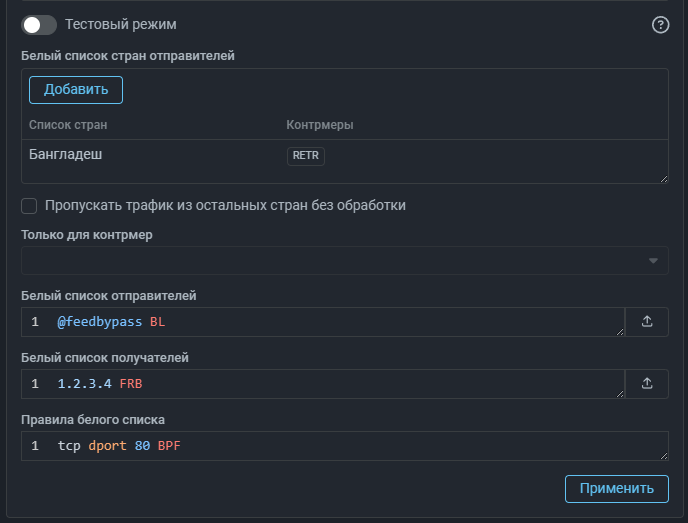Click the RETR countermeasure tag

pyautogui.click(x=306, y=156)
